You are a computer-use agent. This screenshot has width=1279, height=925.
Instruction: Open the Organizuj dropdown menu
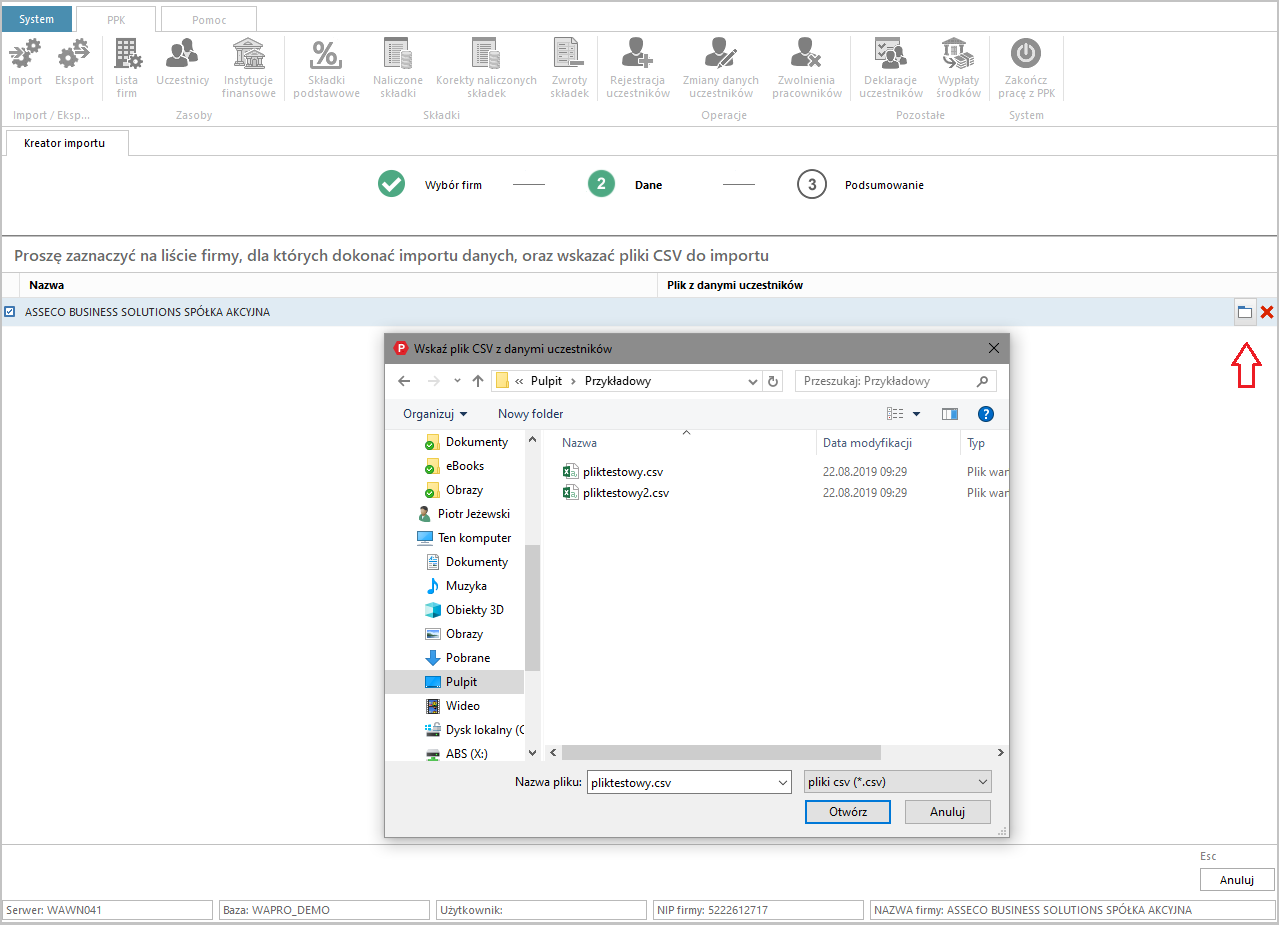coord(435,414)
